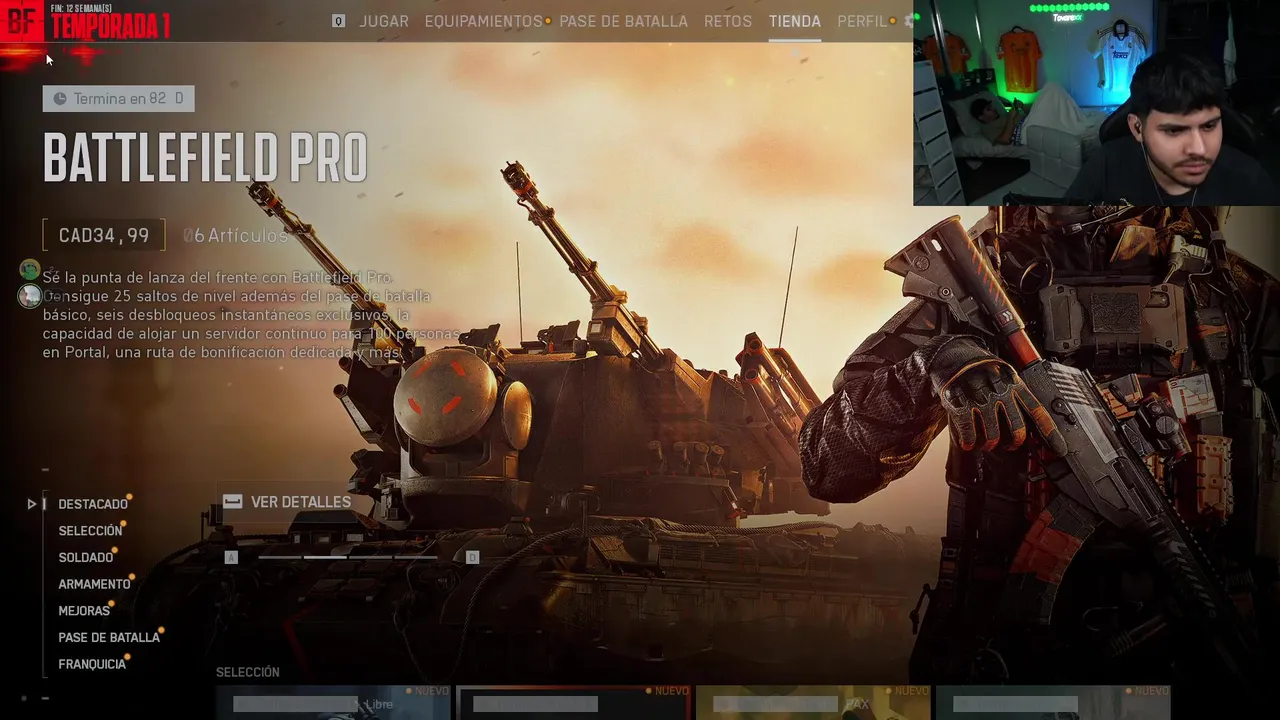This screenshot has height=720, width=1280.
Task: Click the '6 Artículos' item count
Action: click(236, 235)
